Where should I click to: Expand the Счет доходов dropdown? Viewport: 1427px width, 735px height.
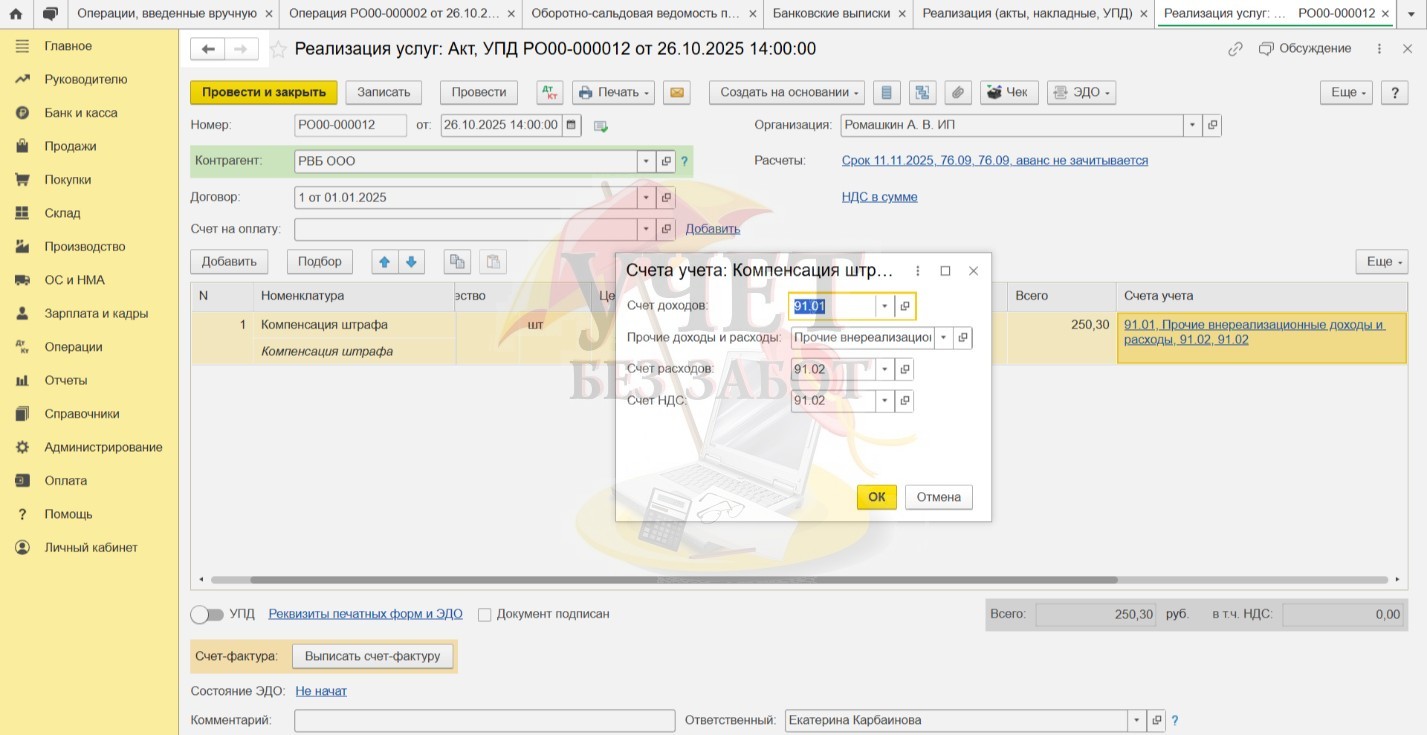pos(884,306)
